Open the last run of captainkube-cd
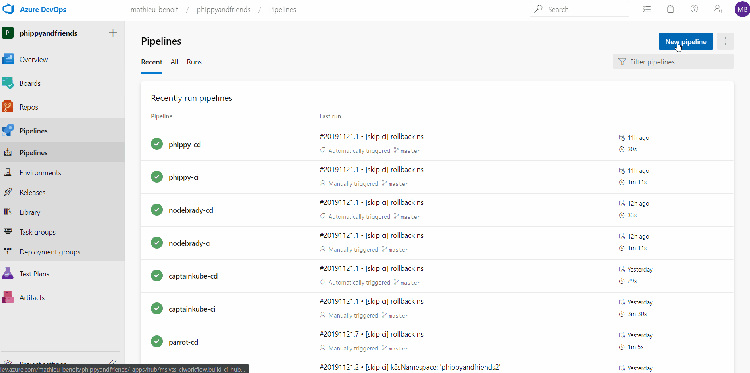The height and width of the screenshot is (373, 750). (x=371, y=269)
